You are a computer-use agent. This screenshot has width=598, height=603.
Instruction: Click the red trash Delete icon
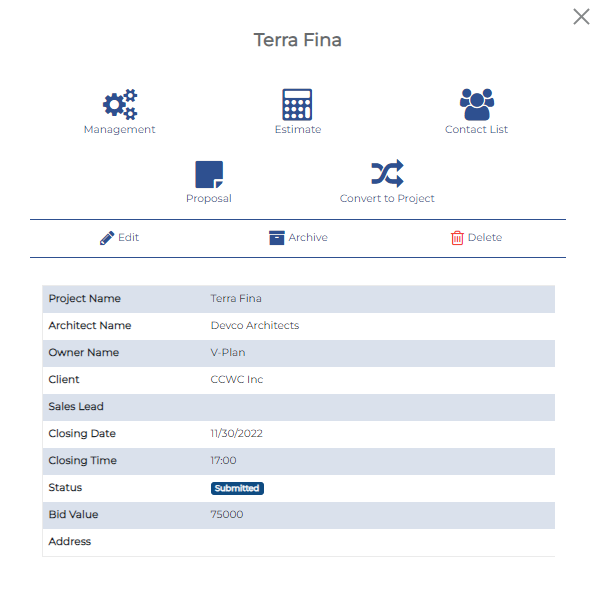pos(457,238)
